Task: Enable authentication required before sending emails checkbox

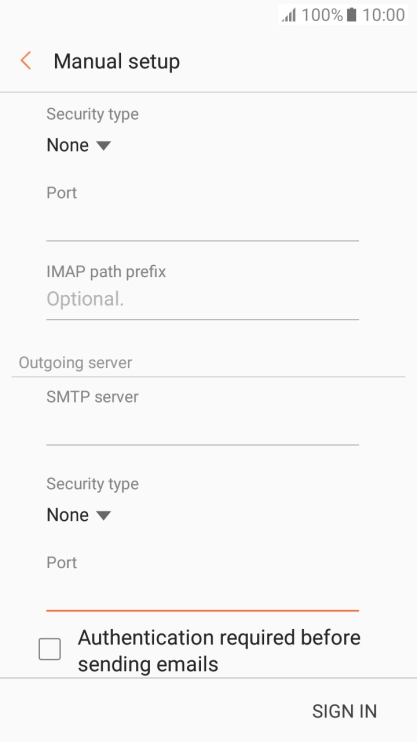Action: coord(50,649)
